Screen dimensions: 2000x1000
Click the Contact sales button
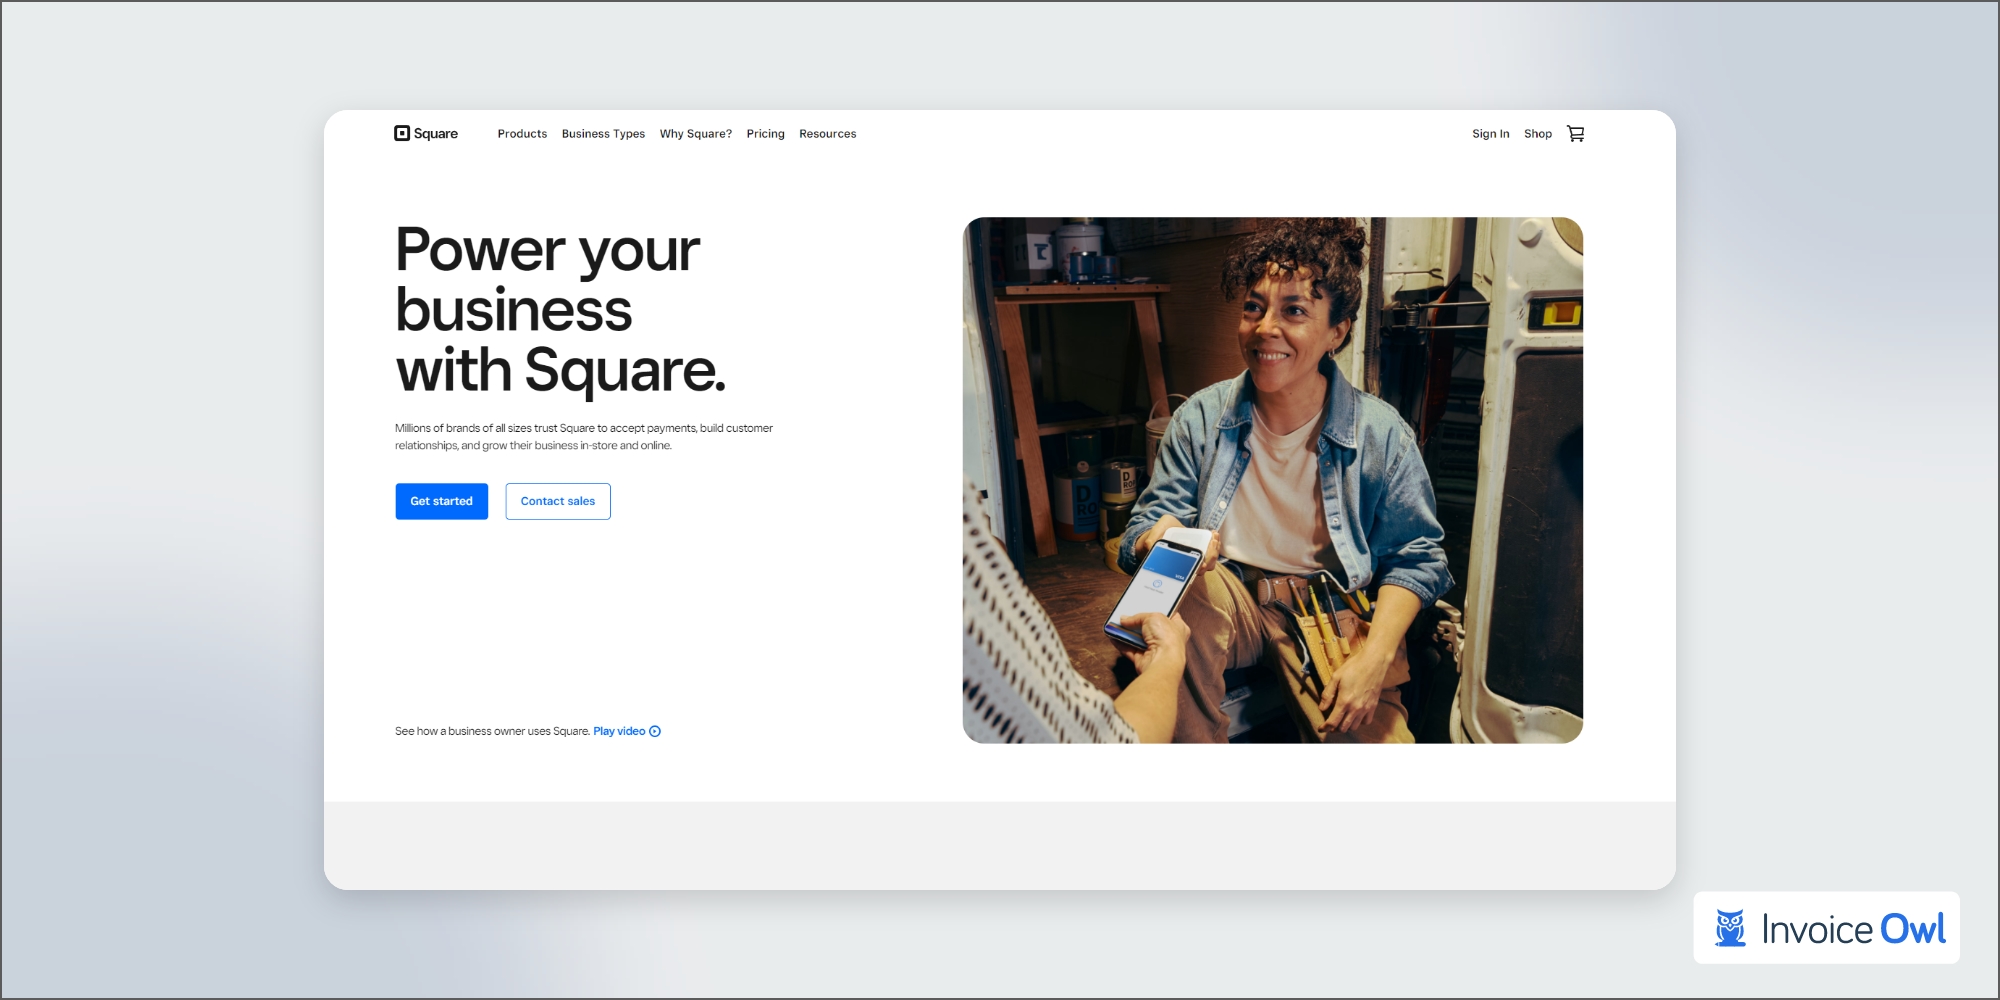558,501
